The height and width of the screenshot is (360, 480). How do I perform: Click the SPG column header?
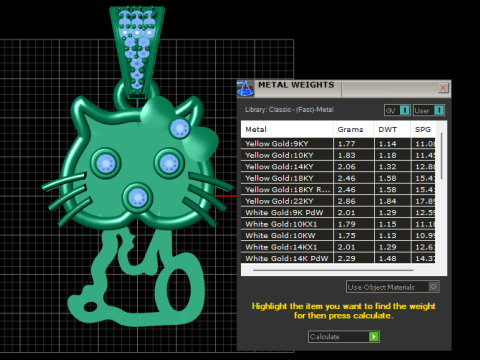[x=423, y=129]
